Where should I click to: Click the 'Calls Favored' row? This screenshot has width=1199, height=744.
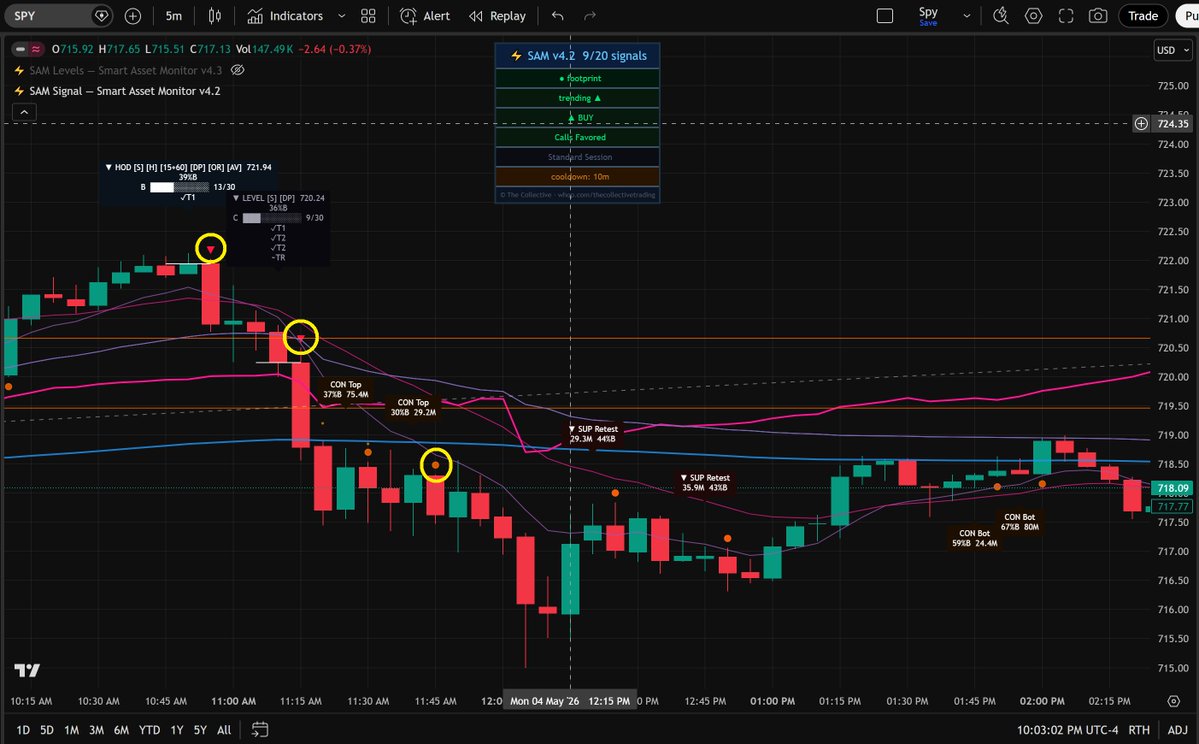pos(577,137)
